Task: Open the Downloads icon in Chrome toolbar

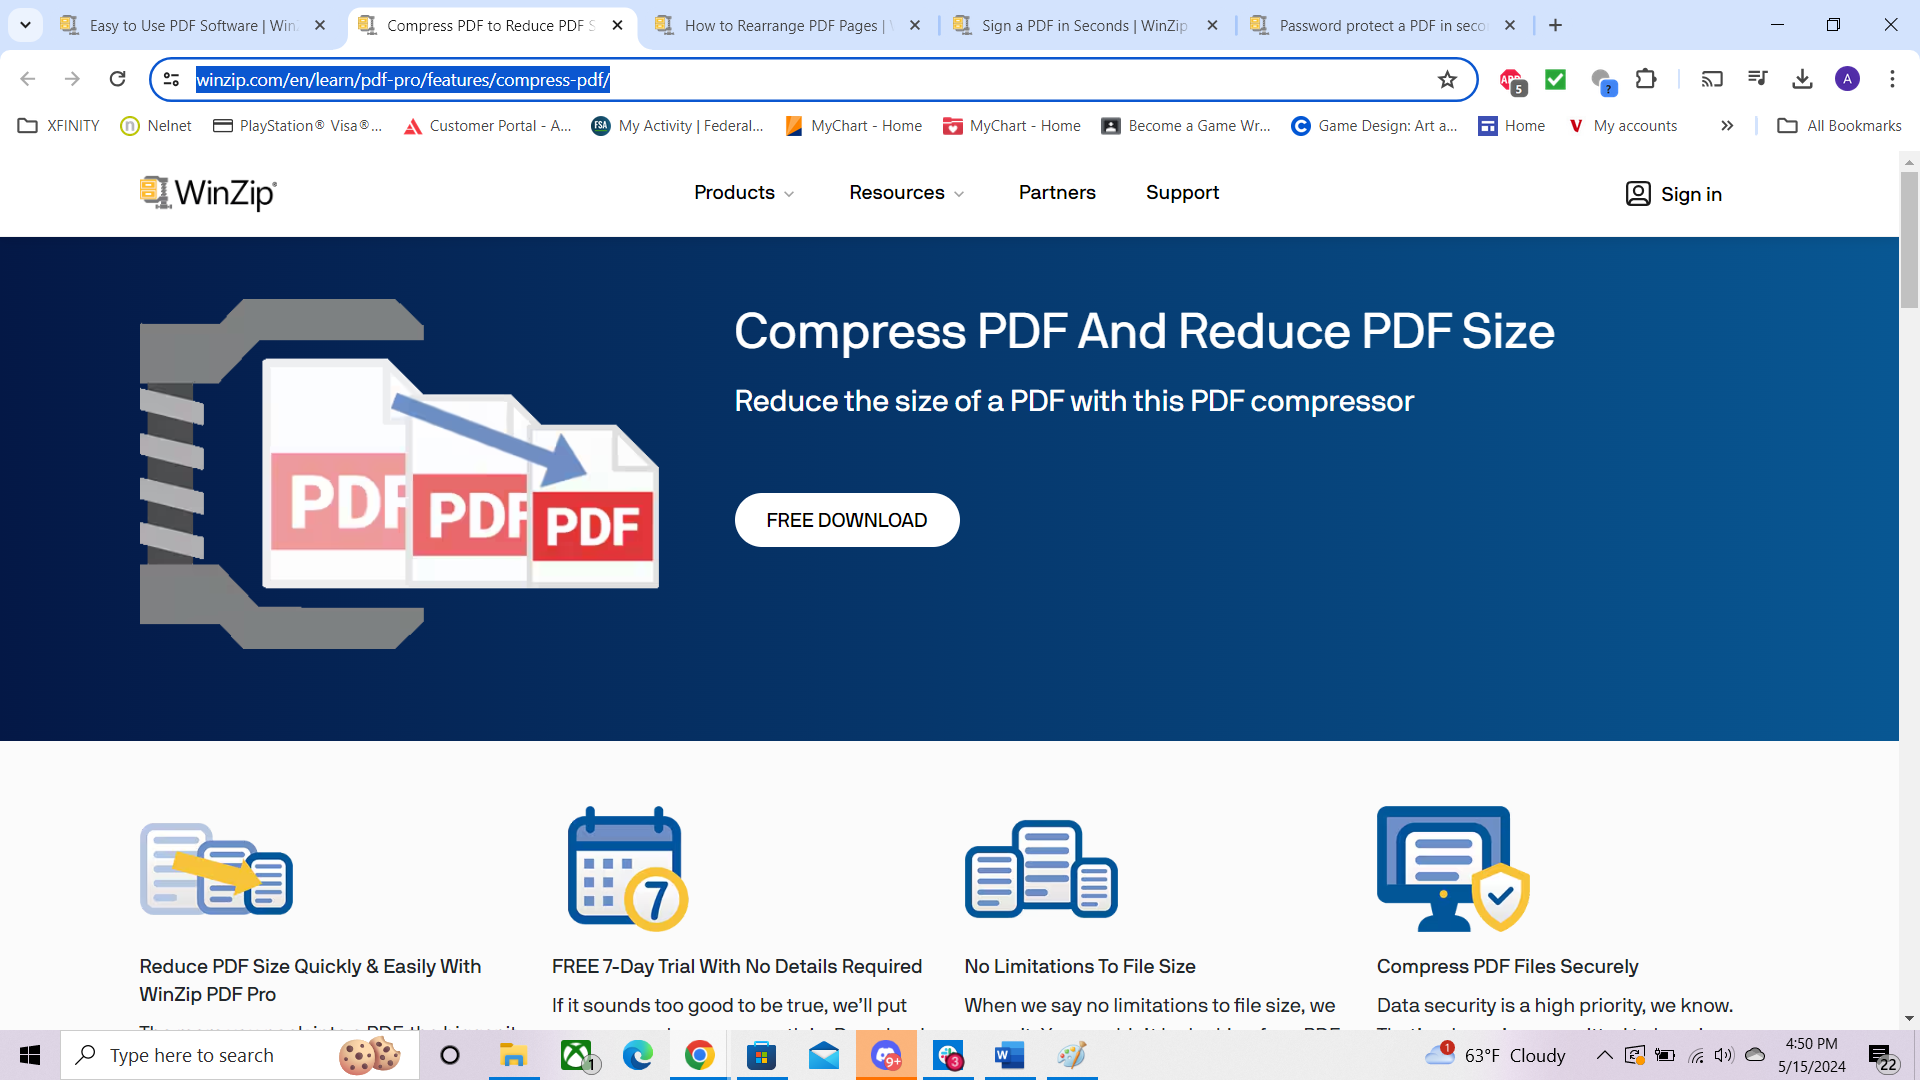Action: coord(1802,79)
